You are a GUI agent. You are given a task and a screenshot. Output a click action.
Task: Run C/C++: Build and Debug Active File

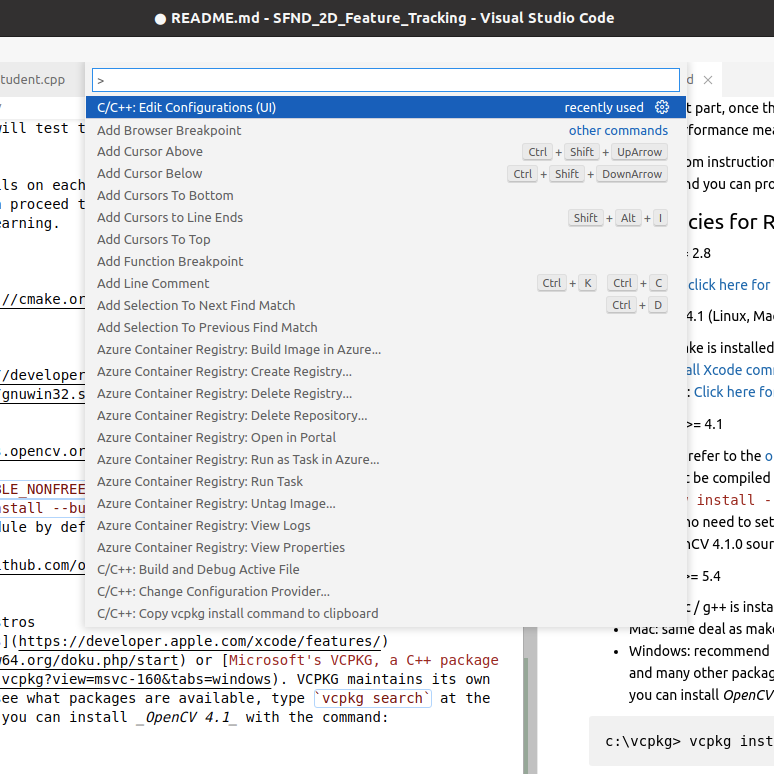[x=386, y=569]
